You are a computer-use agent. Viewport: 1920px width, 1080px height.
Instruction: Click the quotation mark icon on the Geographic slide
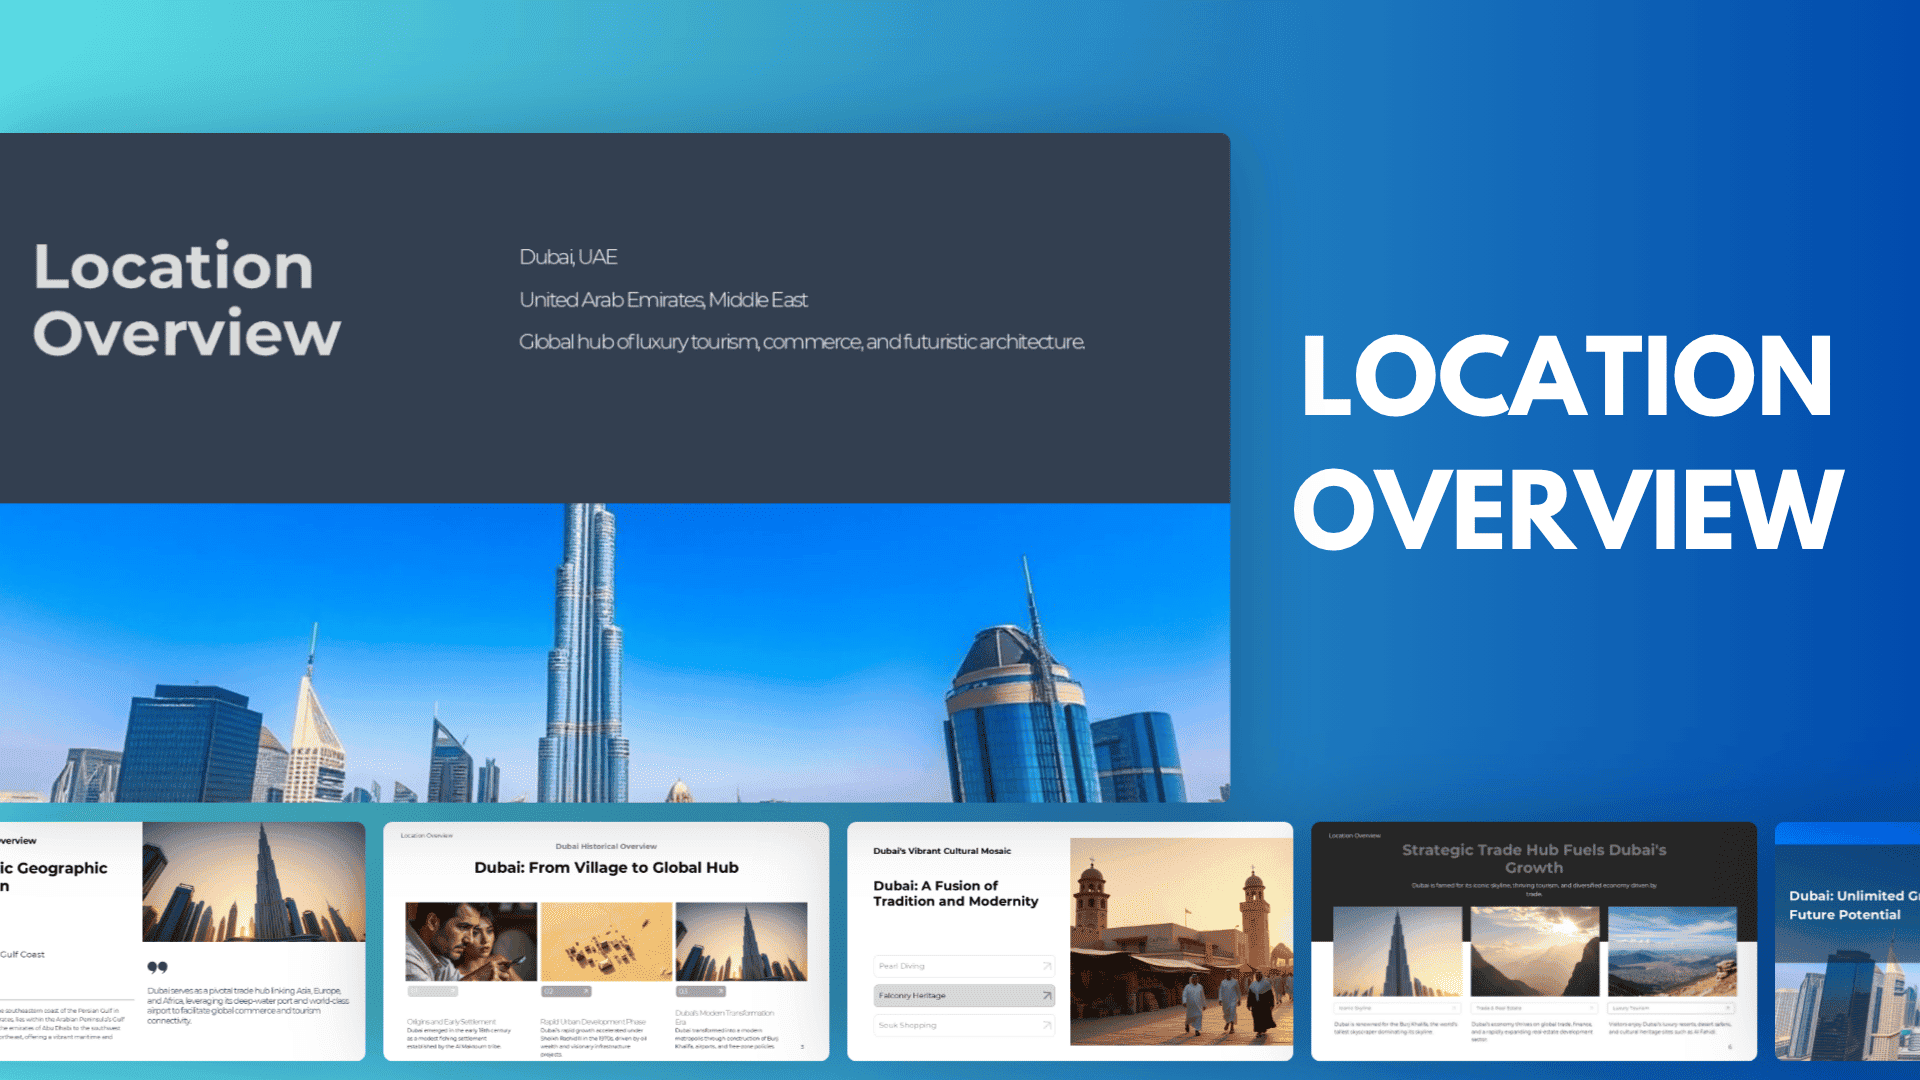[x=157, y=967]
